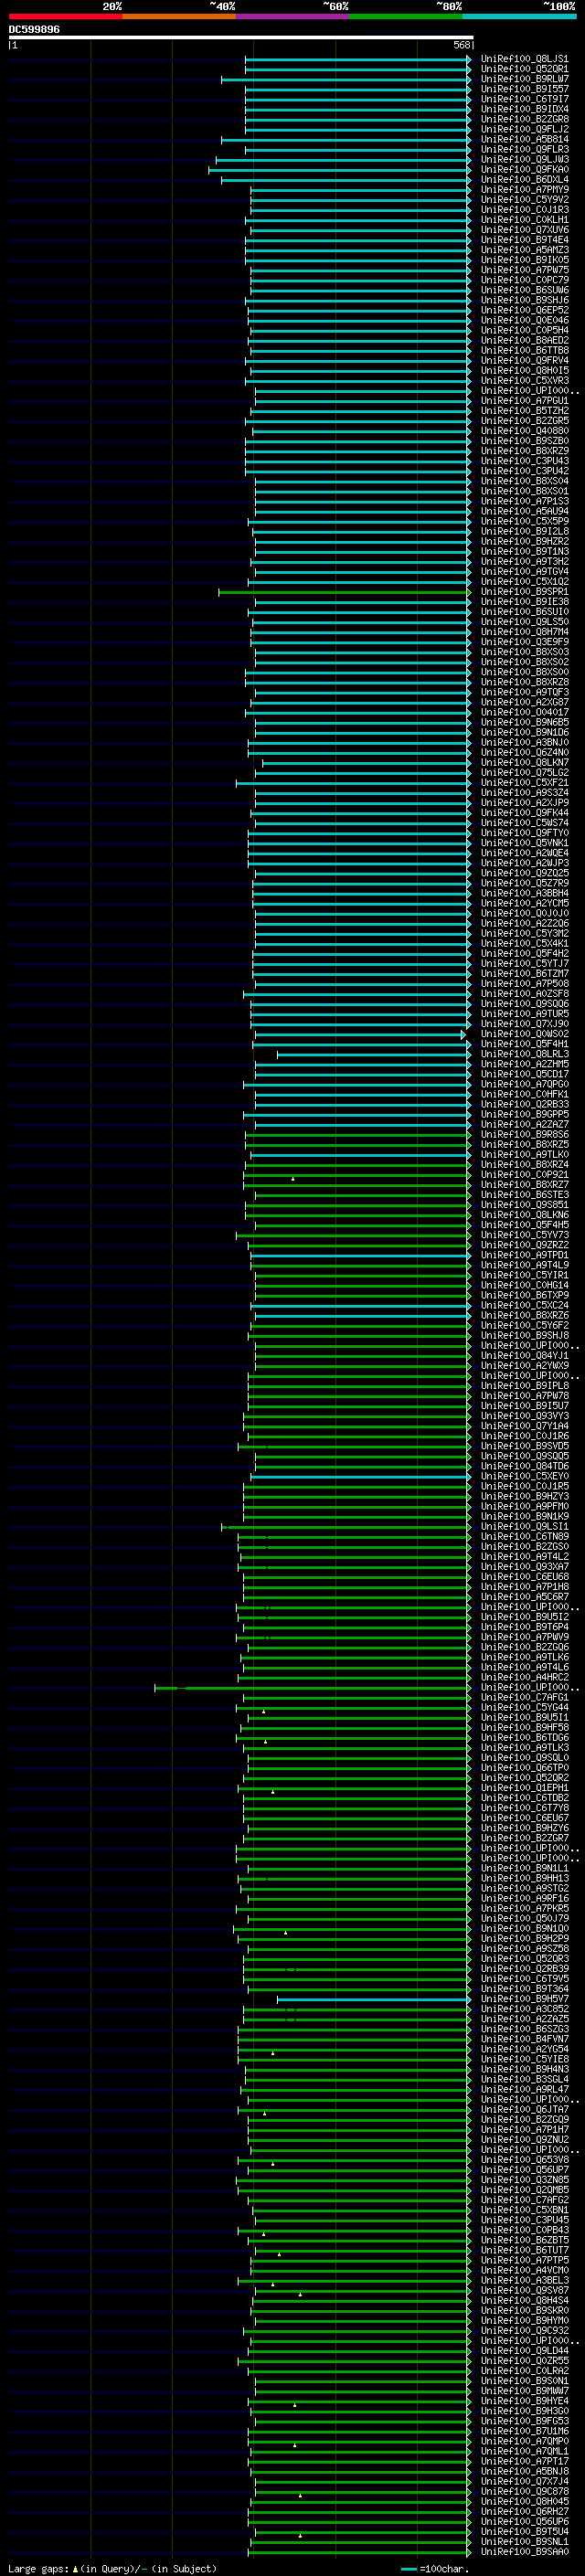Select the UniRef100_B6STE3 label
Screen dimensions: 585x2576
tap(525, 1195)
